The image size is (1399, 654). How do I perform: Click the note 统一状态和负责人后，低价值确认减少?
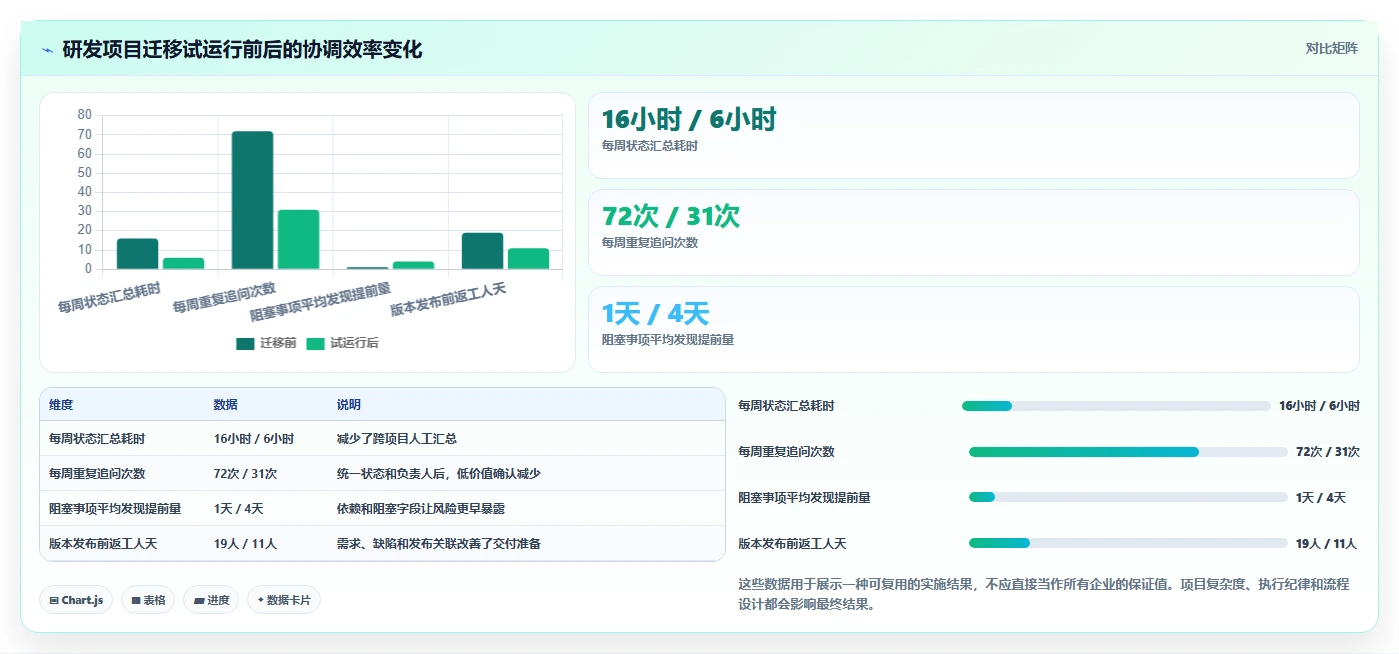(x=439, y=474)
